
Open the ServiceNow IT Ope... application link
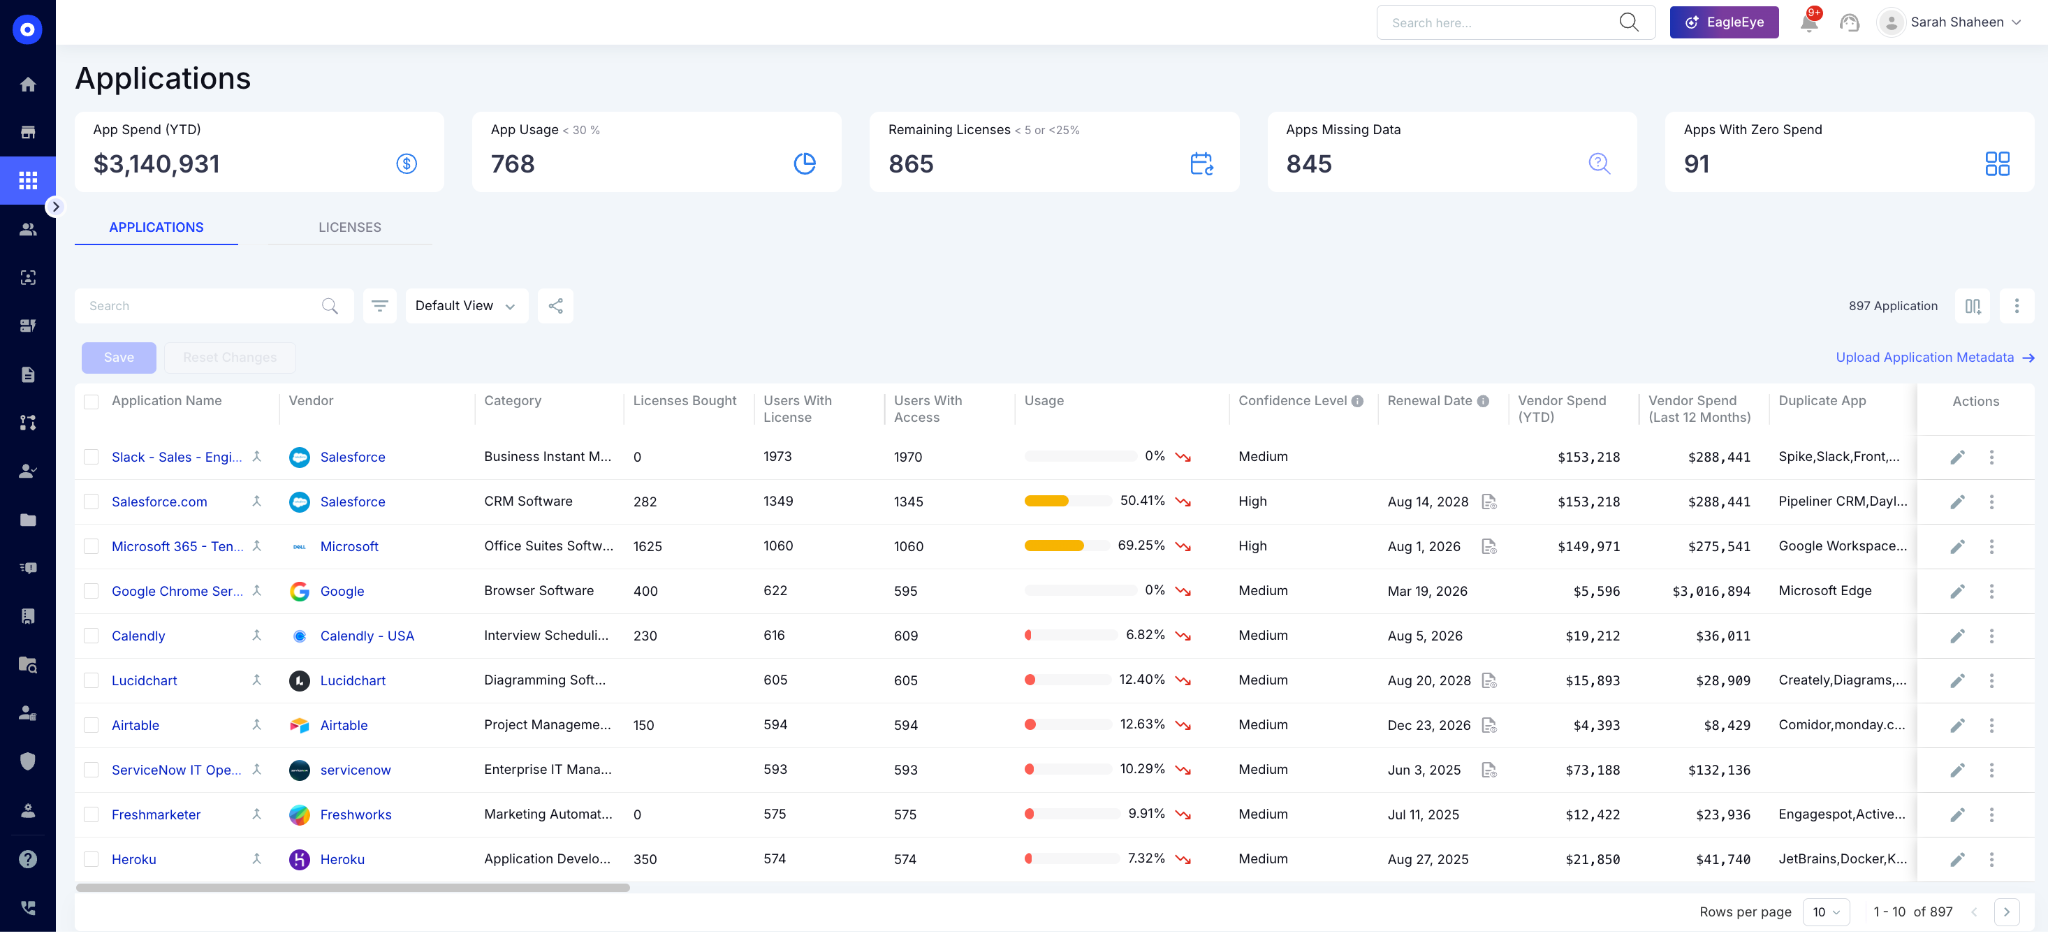click(x=177, y=770)
